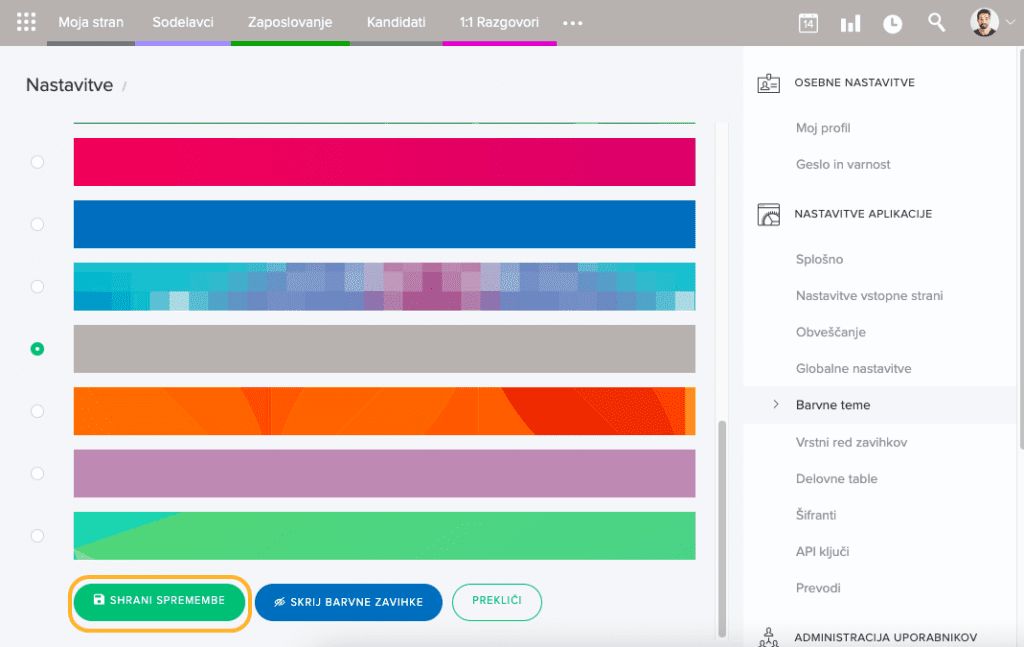Image resolution: width=1024 pixels, height=647 pixels.
Task: Choose the orange theme radio button
Action: click(37, 411)
